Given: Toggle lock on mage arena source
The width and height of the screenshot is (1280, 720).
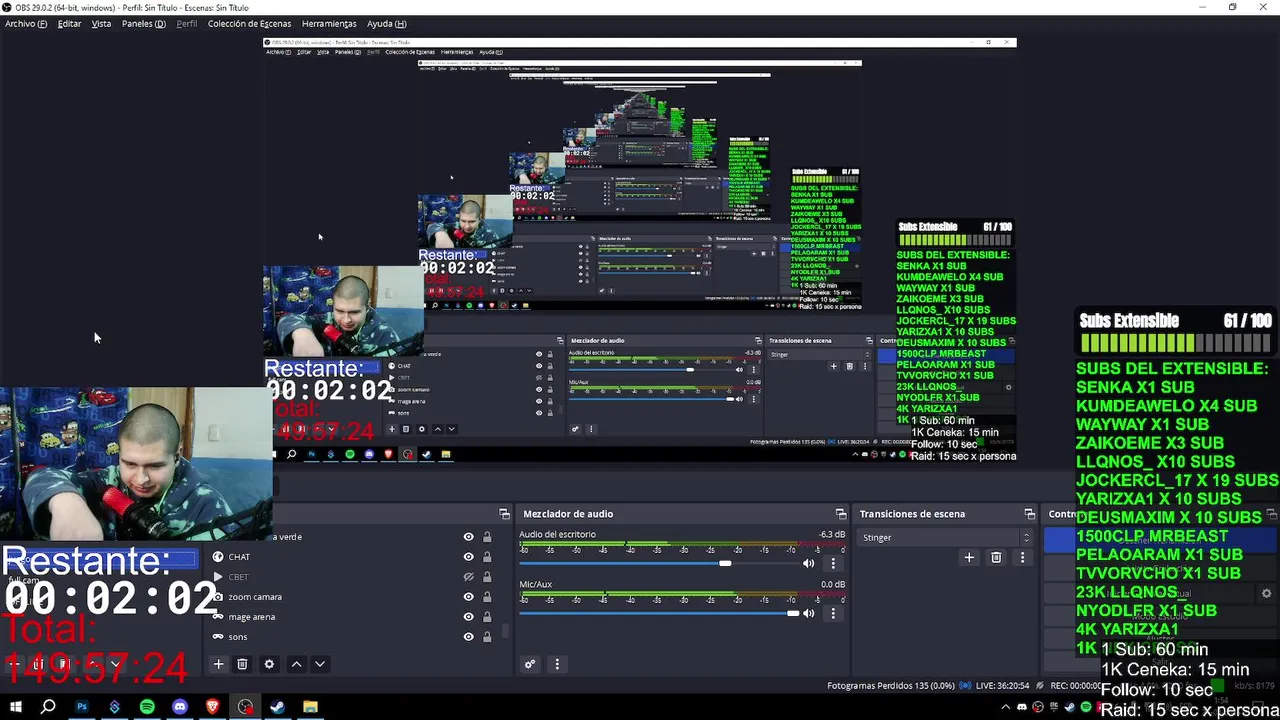Looking at the screenshot, I should coord(487,617).
